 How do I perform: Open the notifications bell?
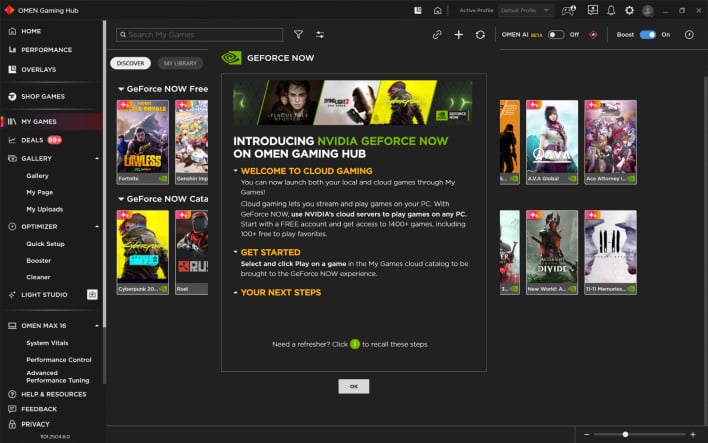611,10
